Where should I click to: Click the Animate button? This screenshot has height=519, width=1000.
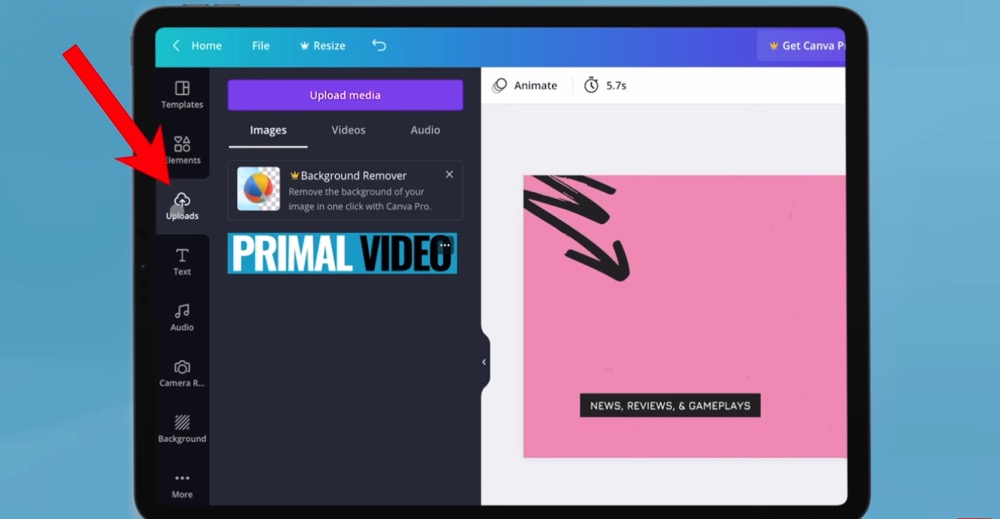[525, 86]
